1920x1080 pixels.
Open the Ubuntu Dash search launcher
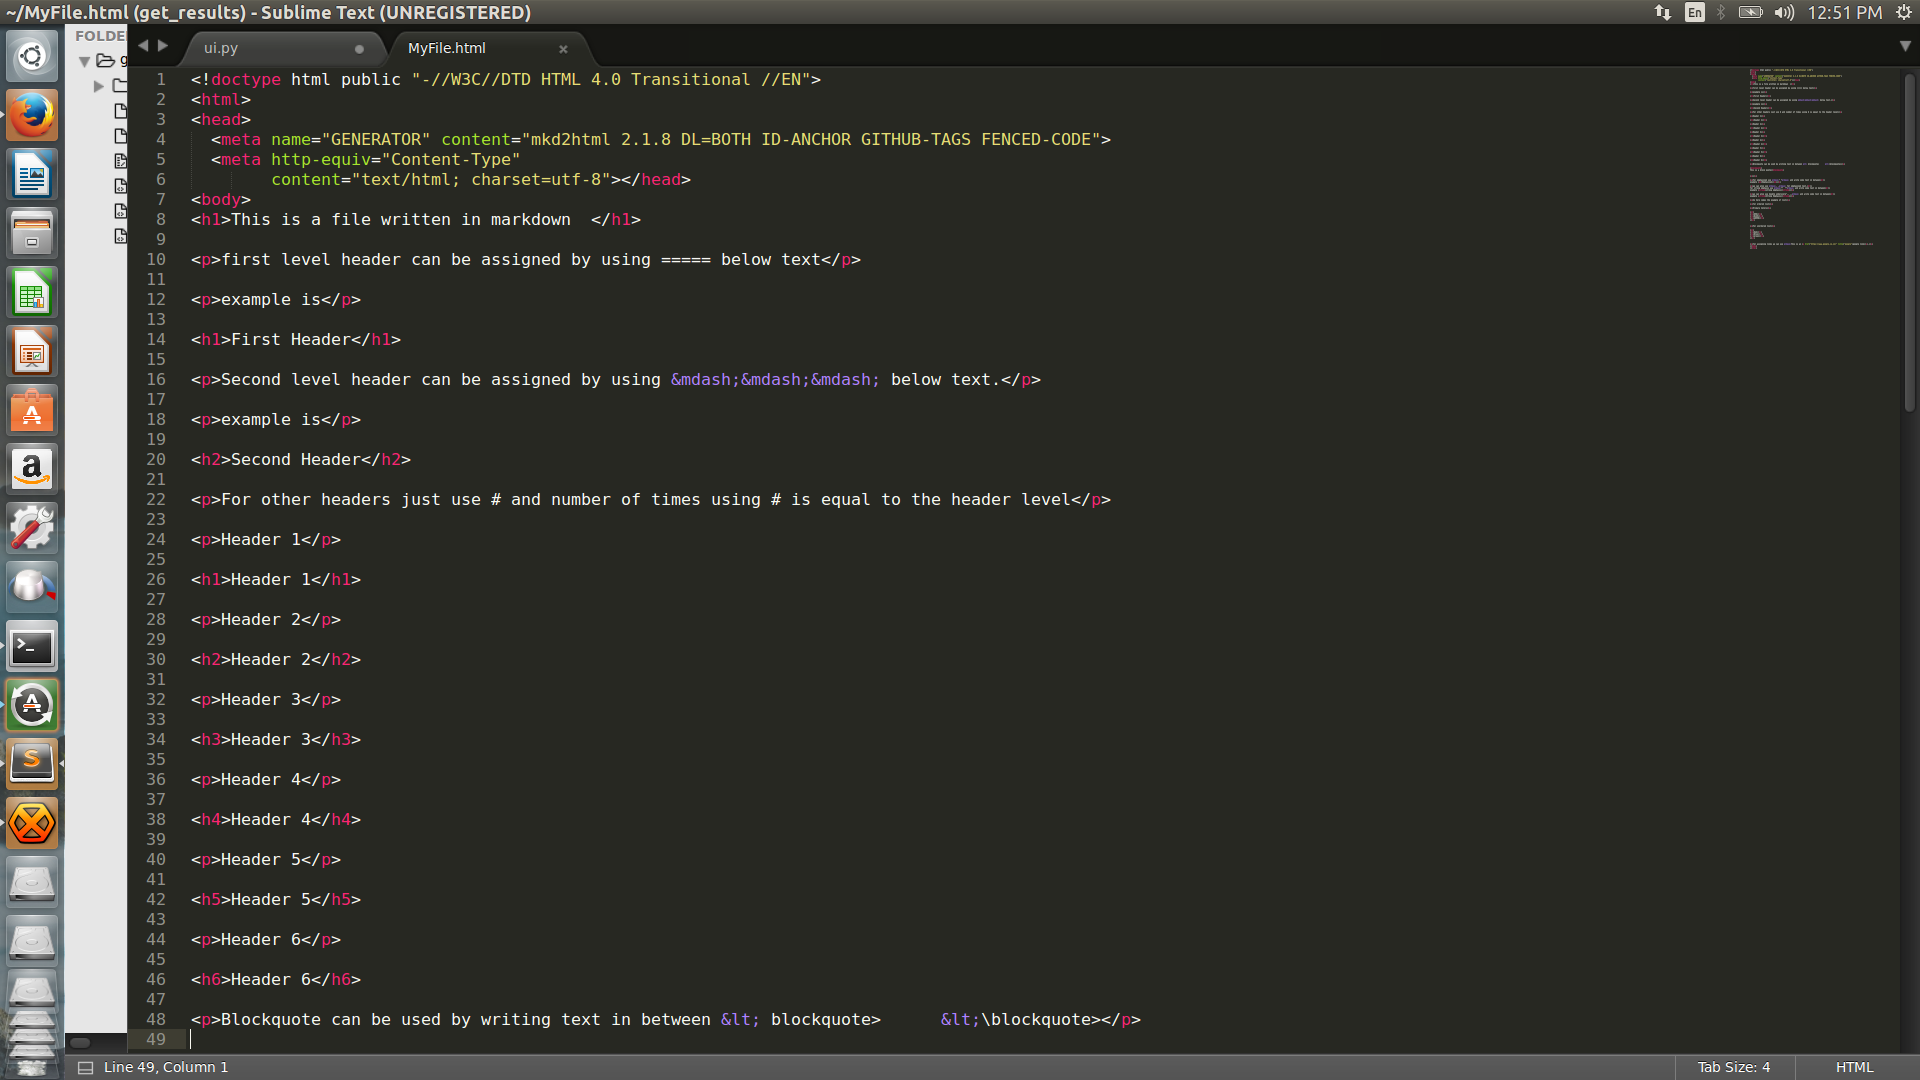coord(32,56)
